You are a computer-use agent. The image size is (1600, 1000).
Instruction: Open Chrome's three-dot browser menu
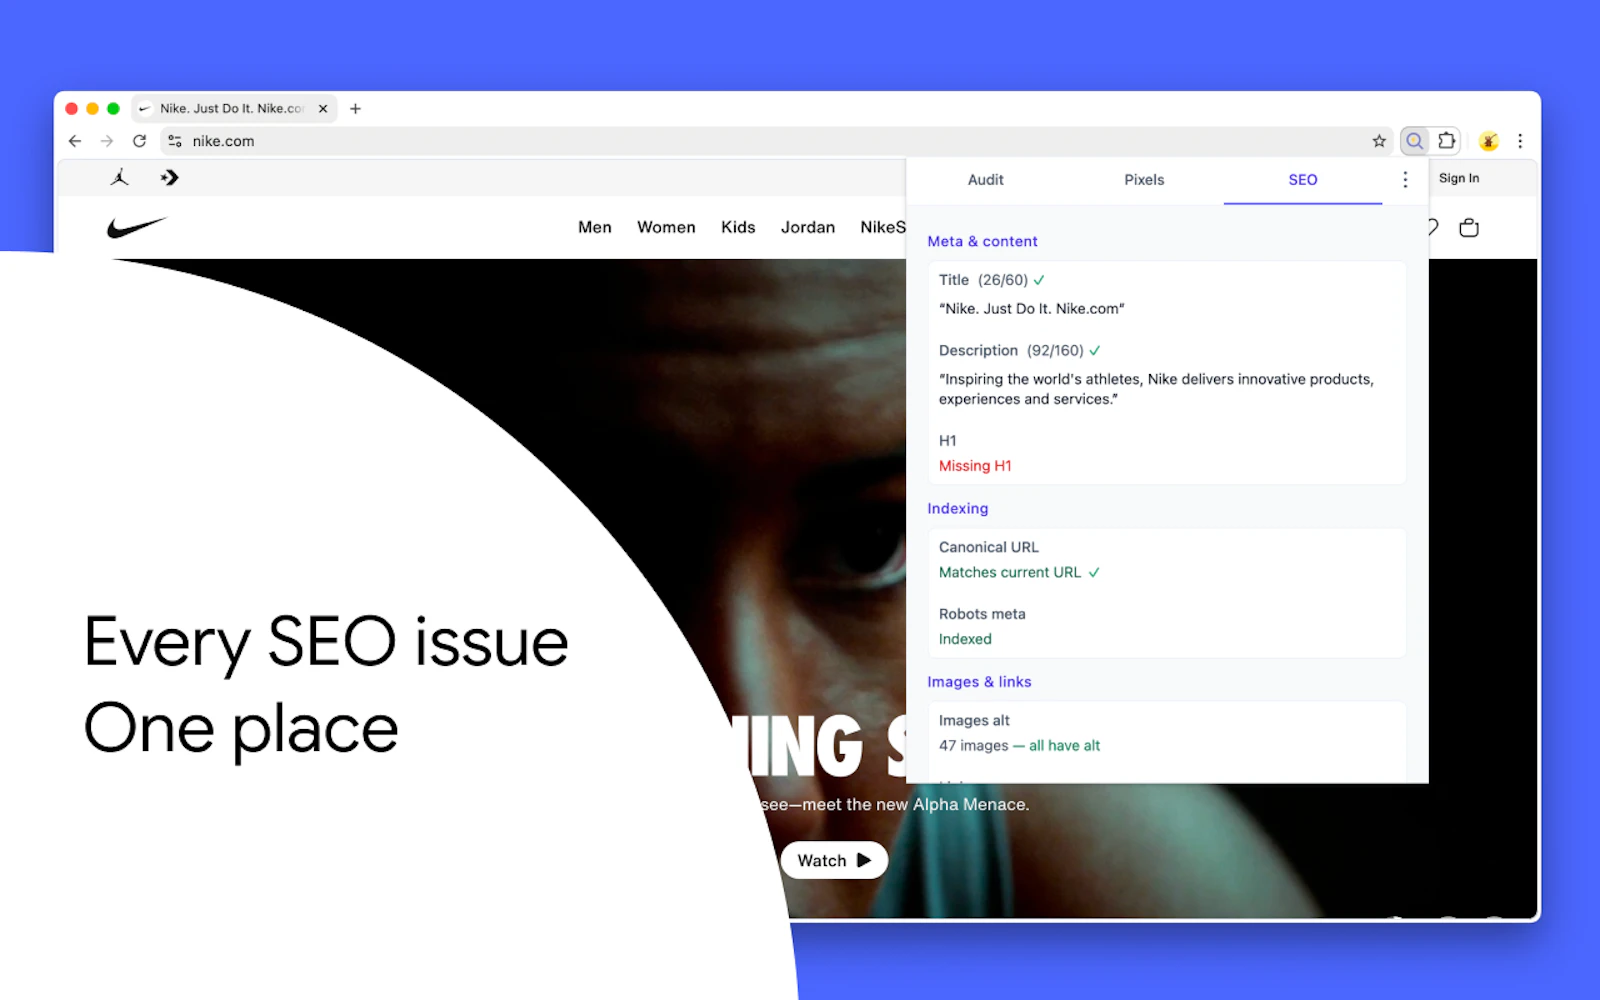[x=1520, y=141]
